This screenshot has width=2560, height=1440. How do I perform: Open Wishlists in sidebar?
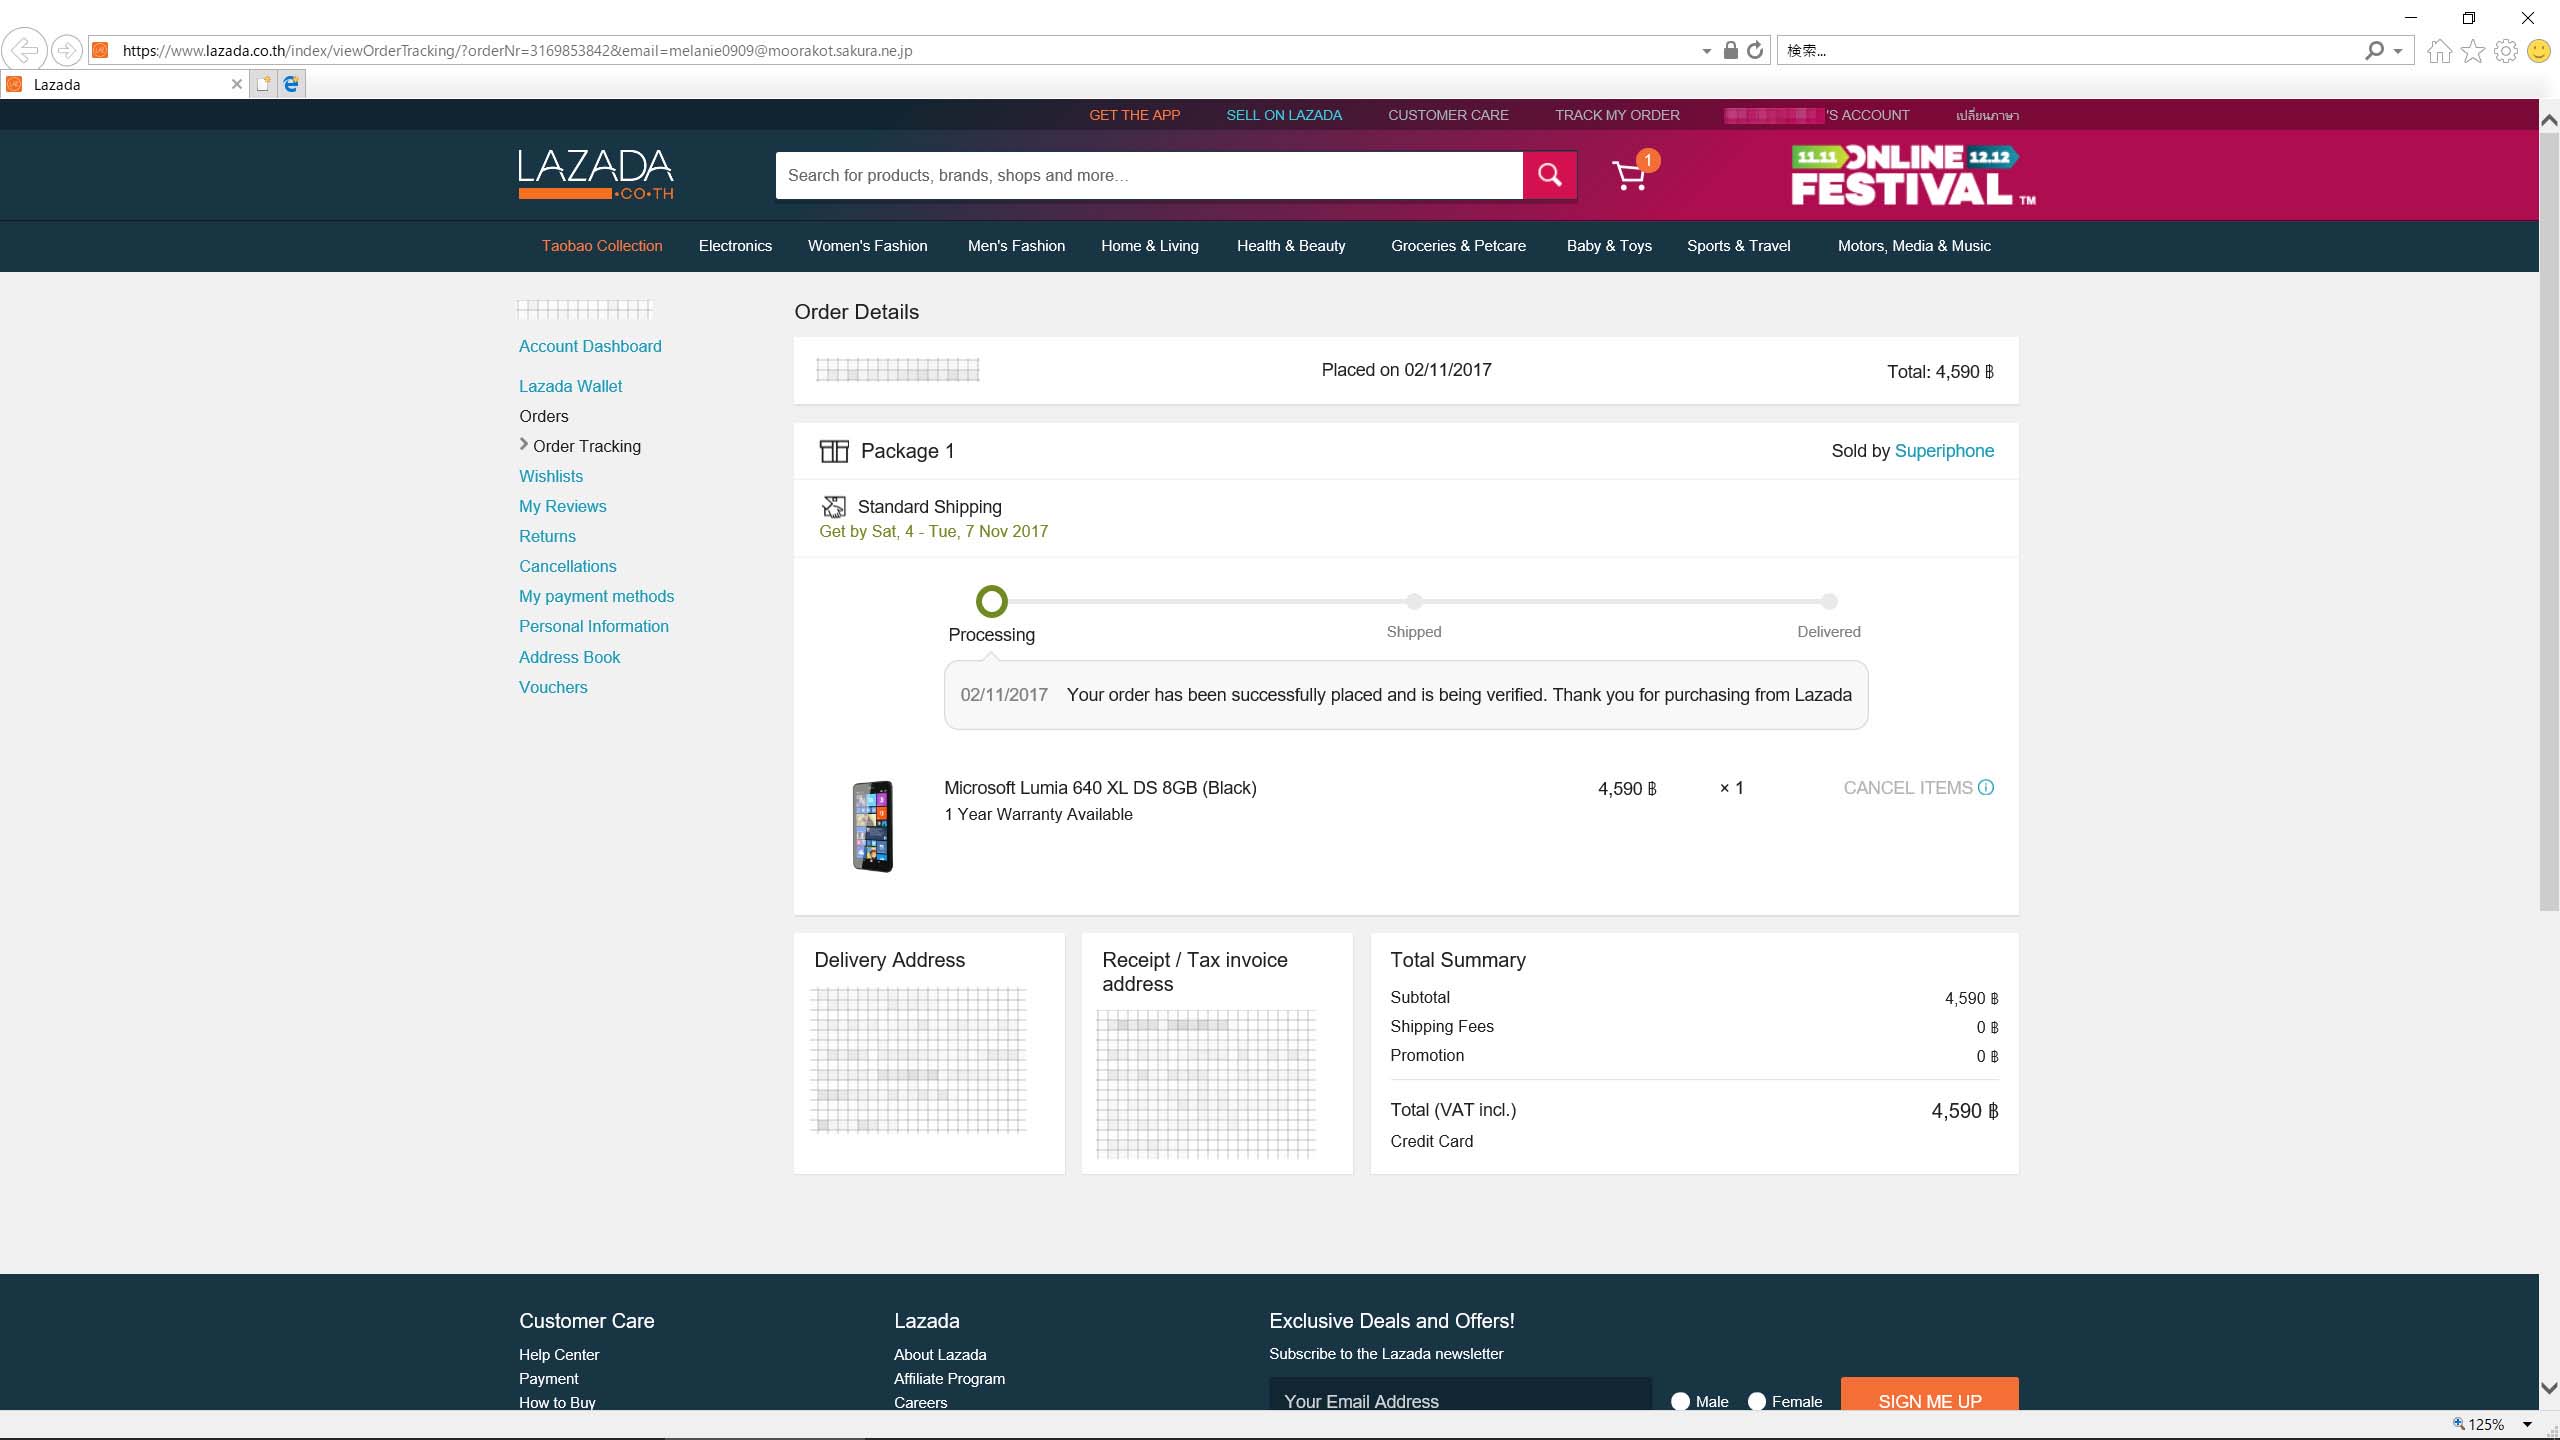click(x=551, y=476)
